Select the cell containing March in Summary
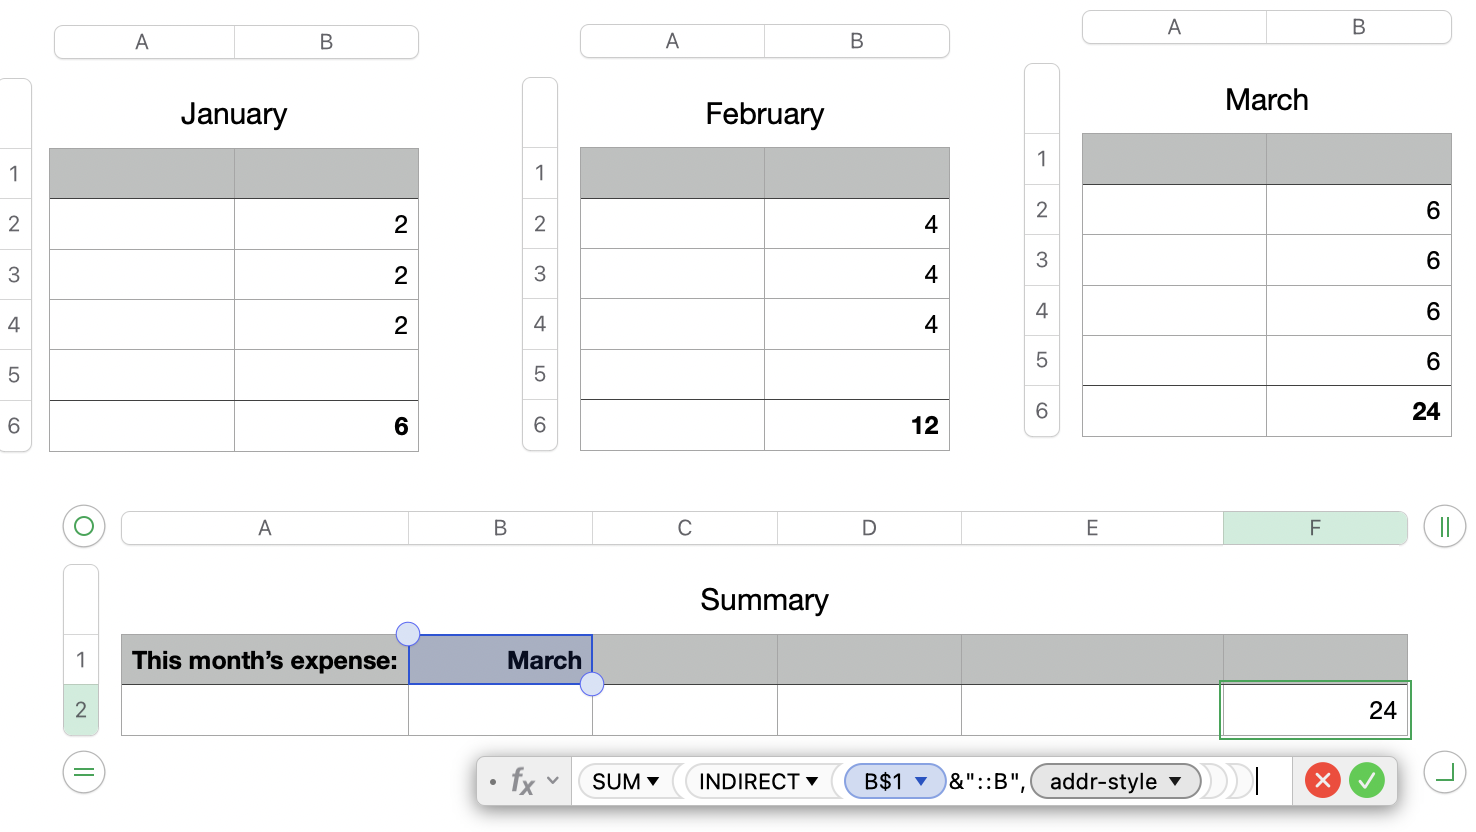The height and width of the screenshot is (832, 1476). coord(500,660)
